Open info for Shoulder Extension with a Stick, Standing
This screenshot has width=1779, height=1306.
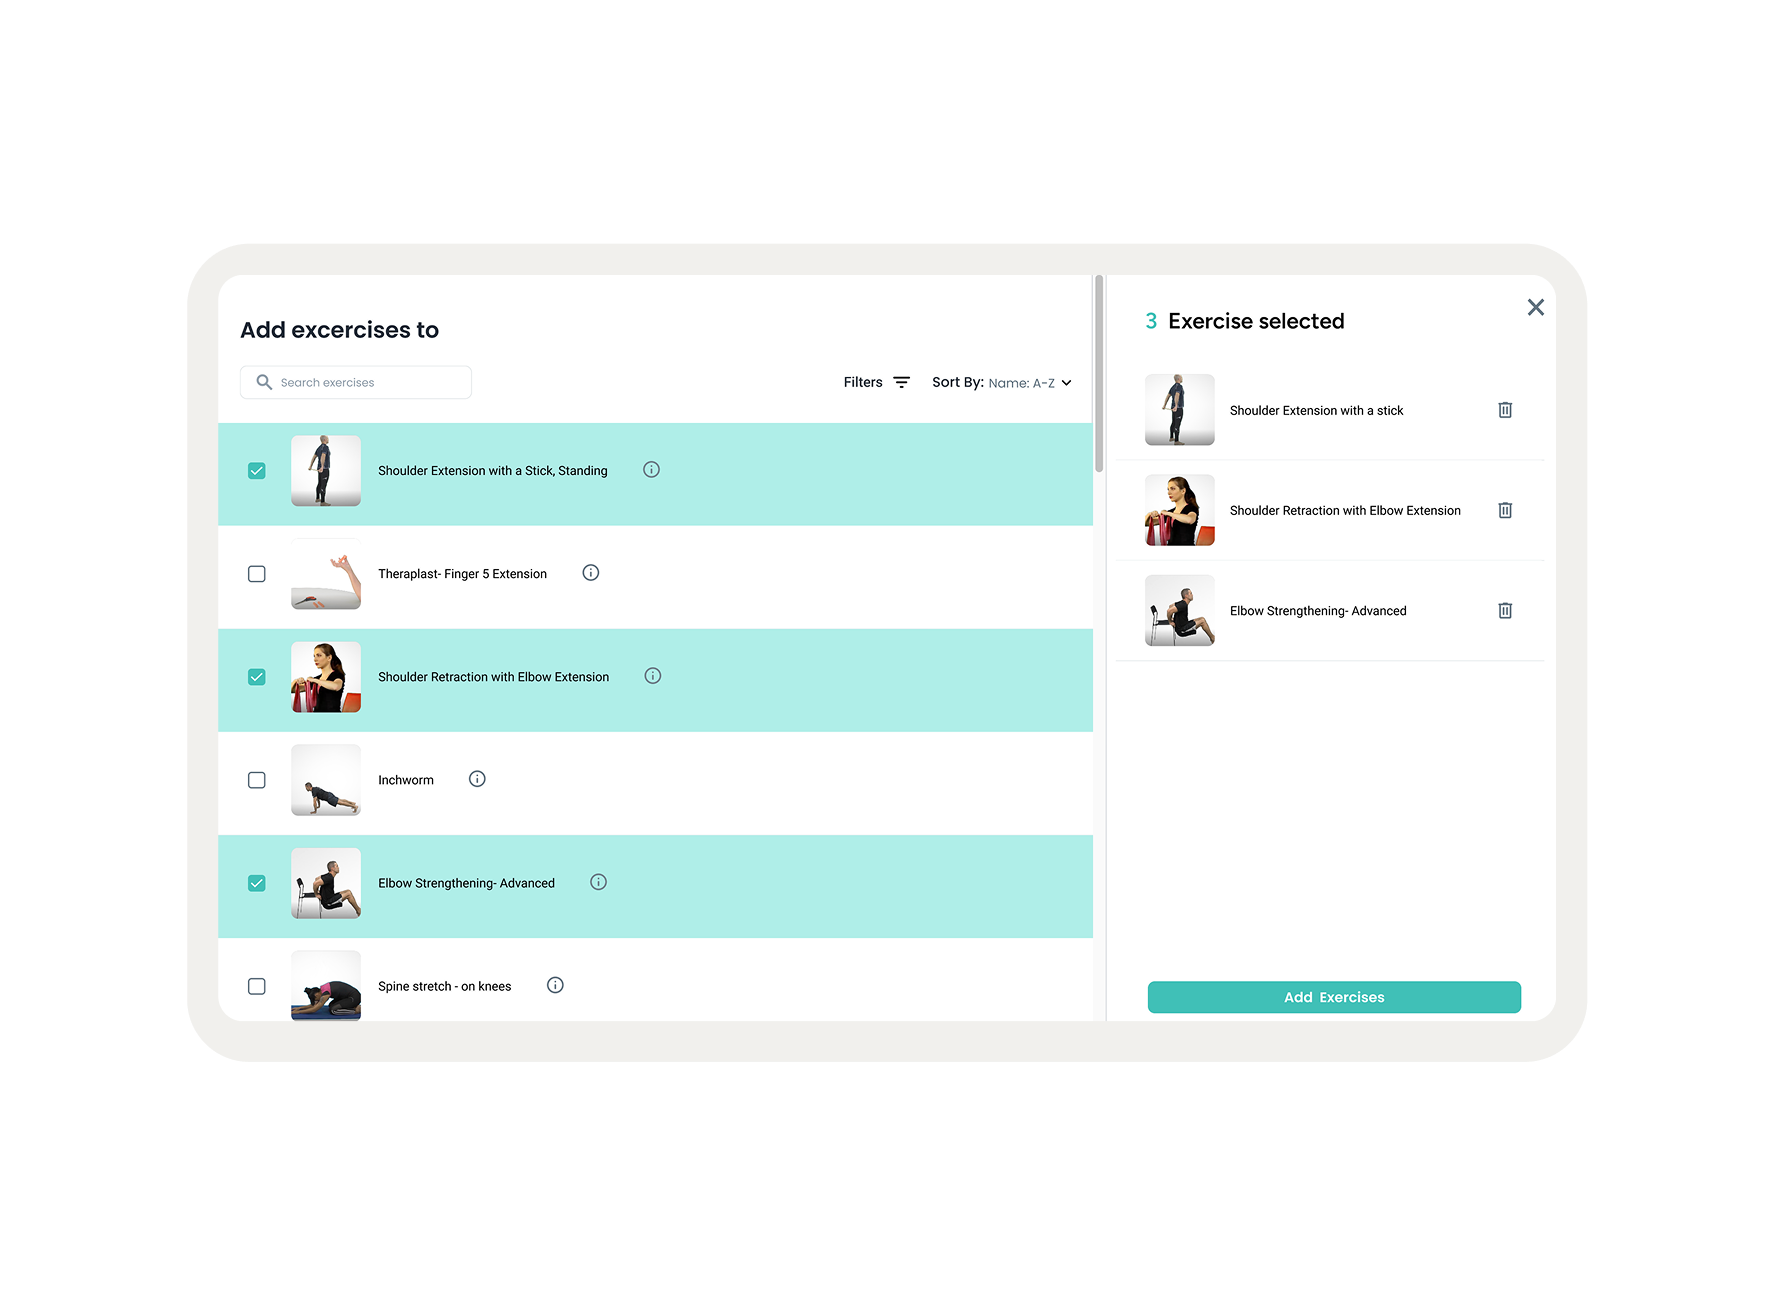click(651, 470)
